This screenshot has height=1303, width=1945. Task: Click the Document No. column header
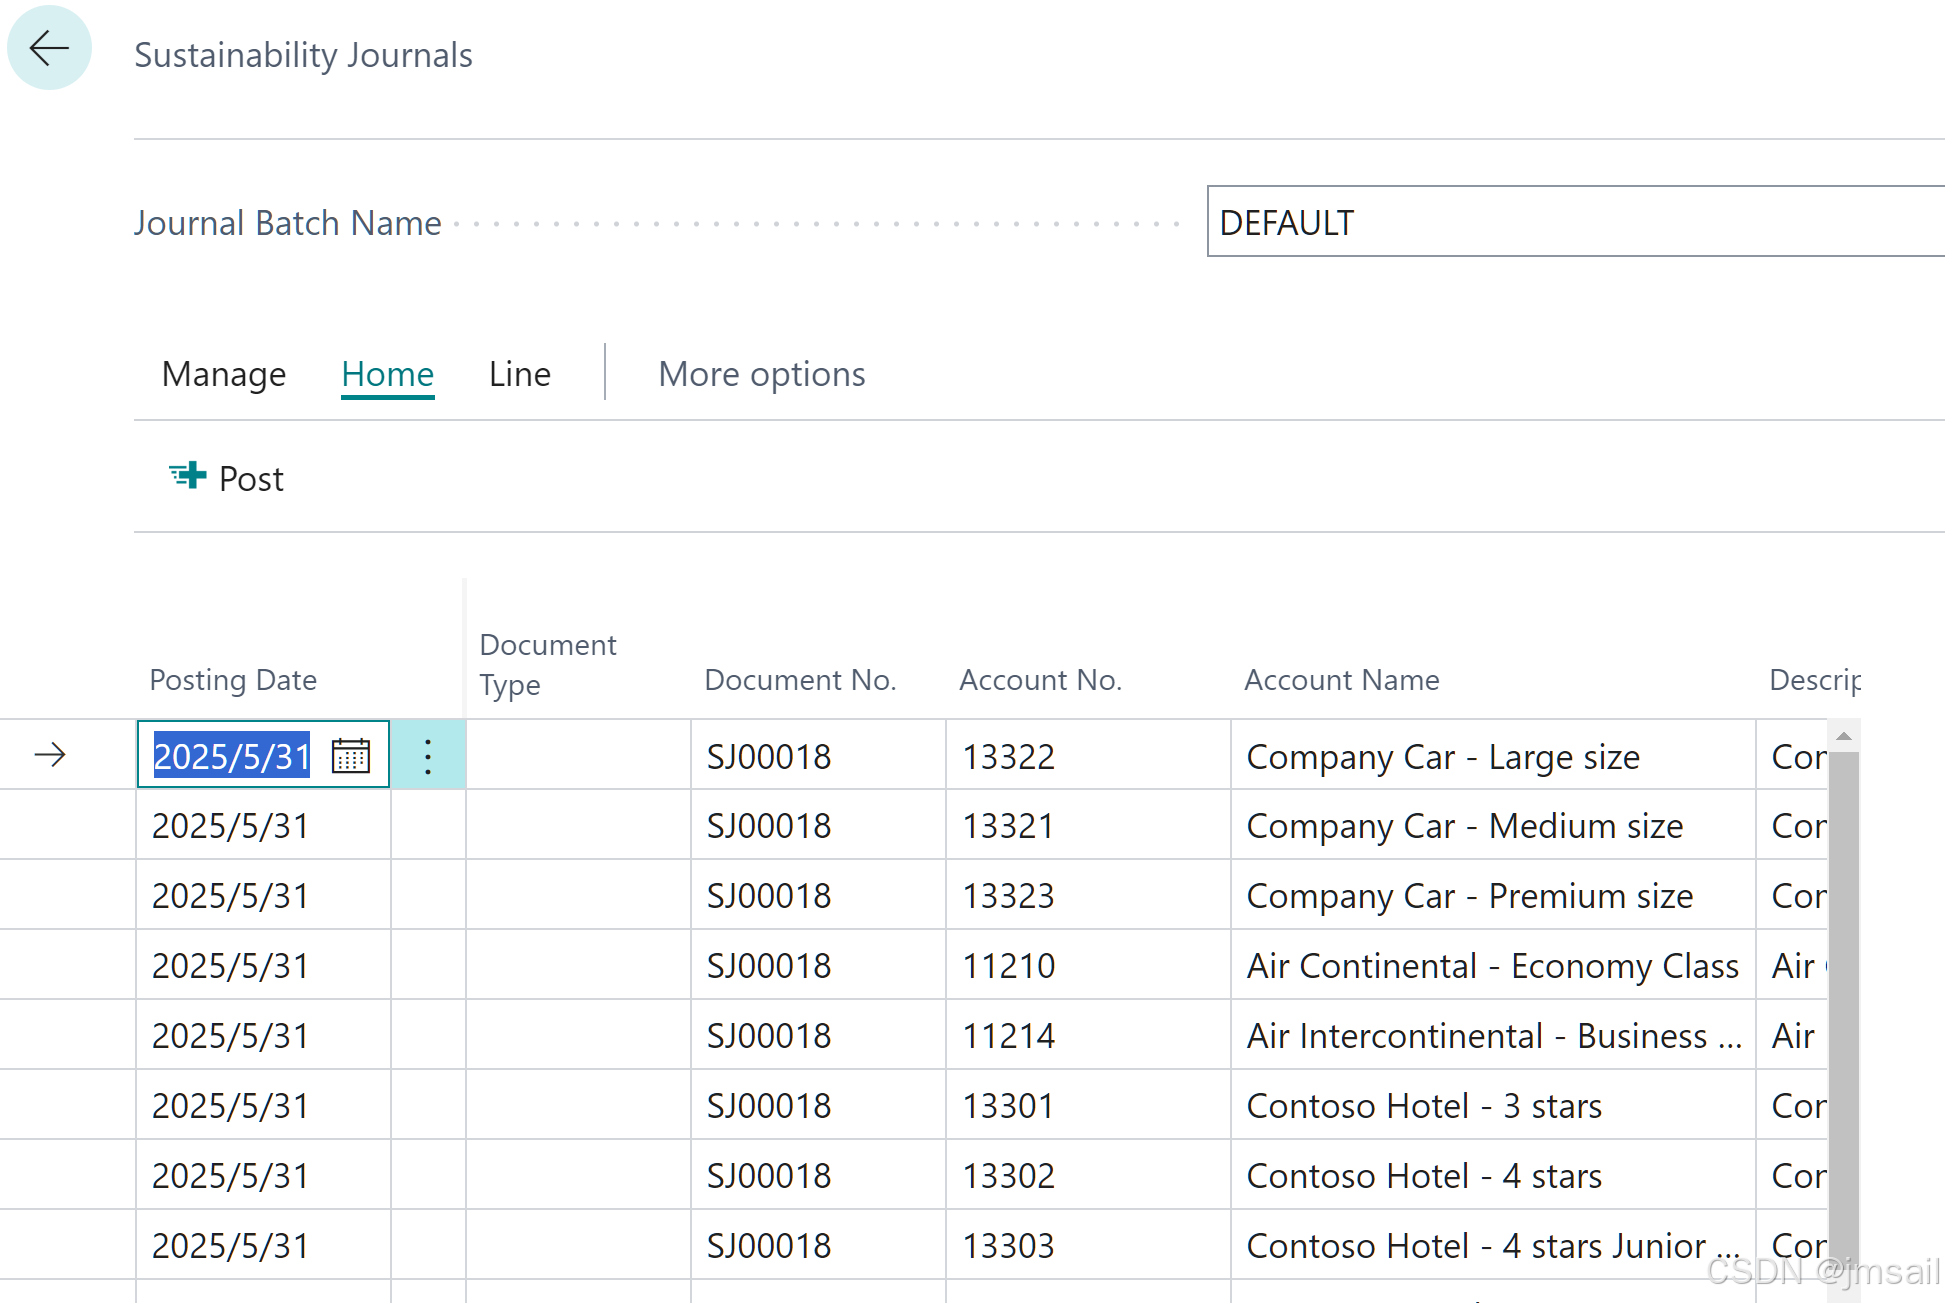tap(801, 680)
